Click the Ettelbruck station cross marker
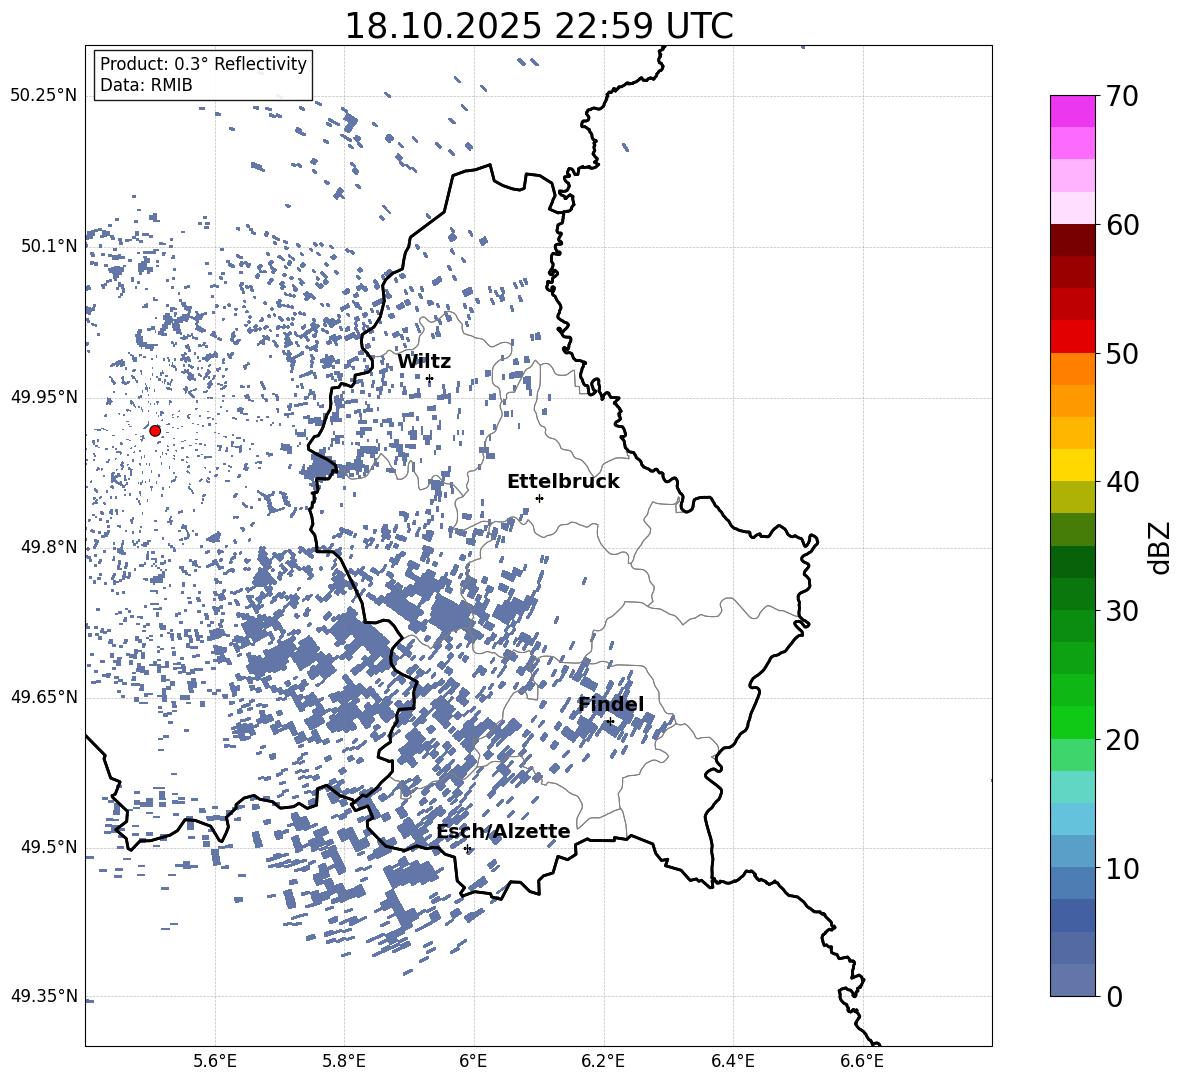This screenshot has height=1081, width=1184. pos(539,498)
